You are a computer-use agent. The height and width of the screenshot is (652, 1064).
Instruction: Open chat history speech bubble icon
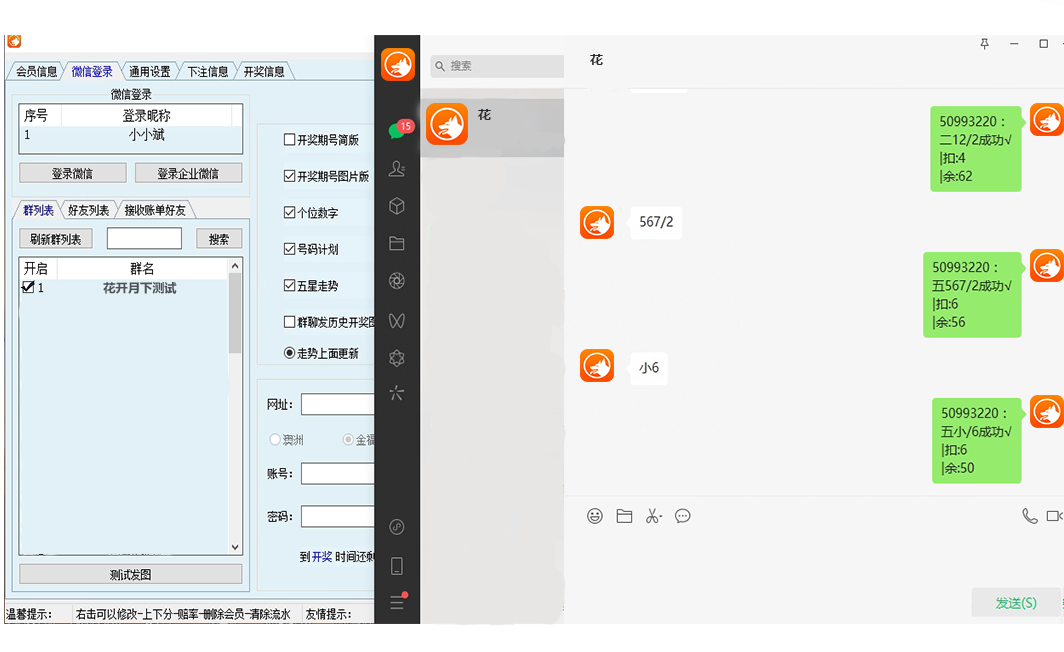(683, 516)
